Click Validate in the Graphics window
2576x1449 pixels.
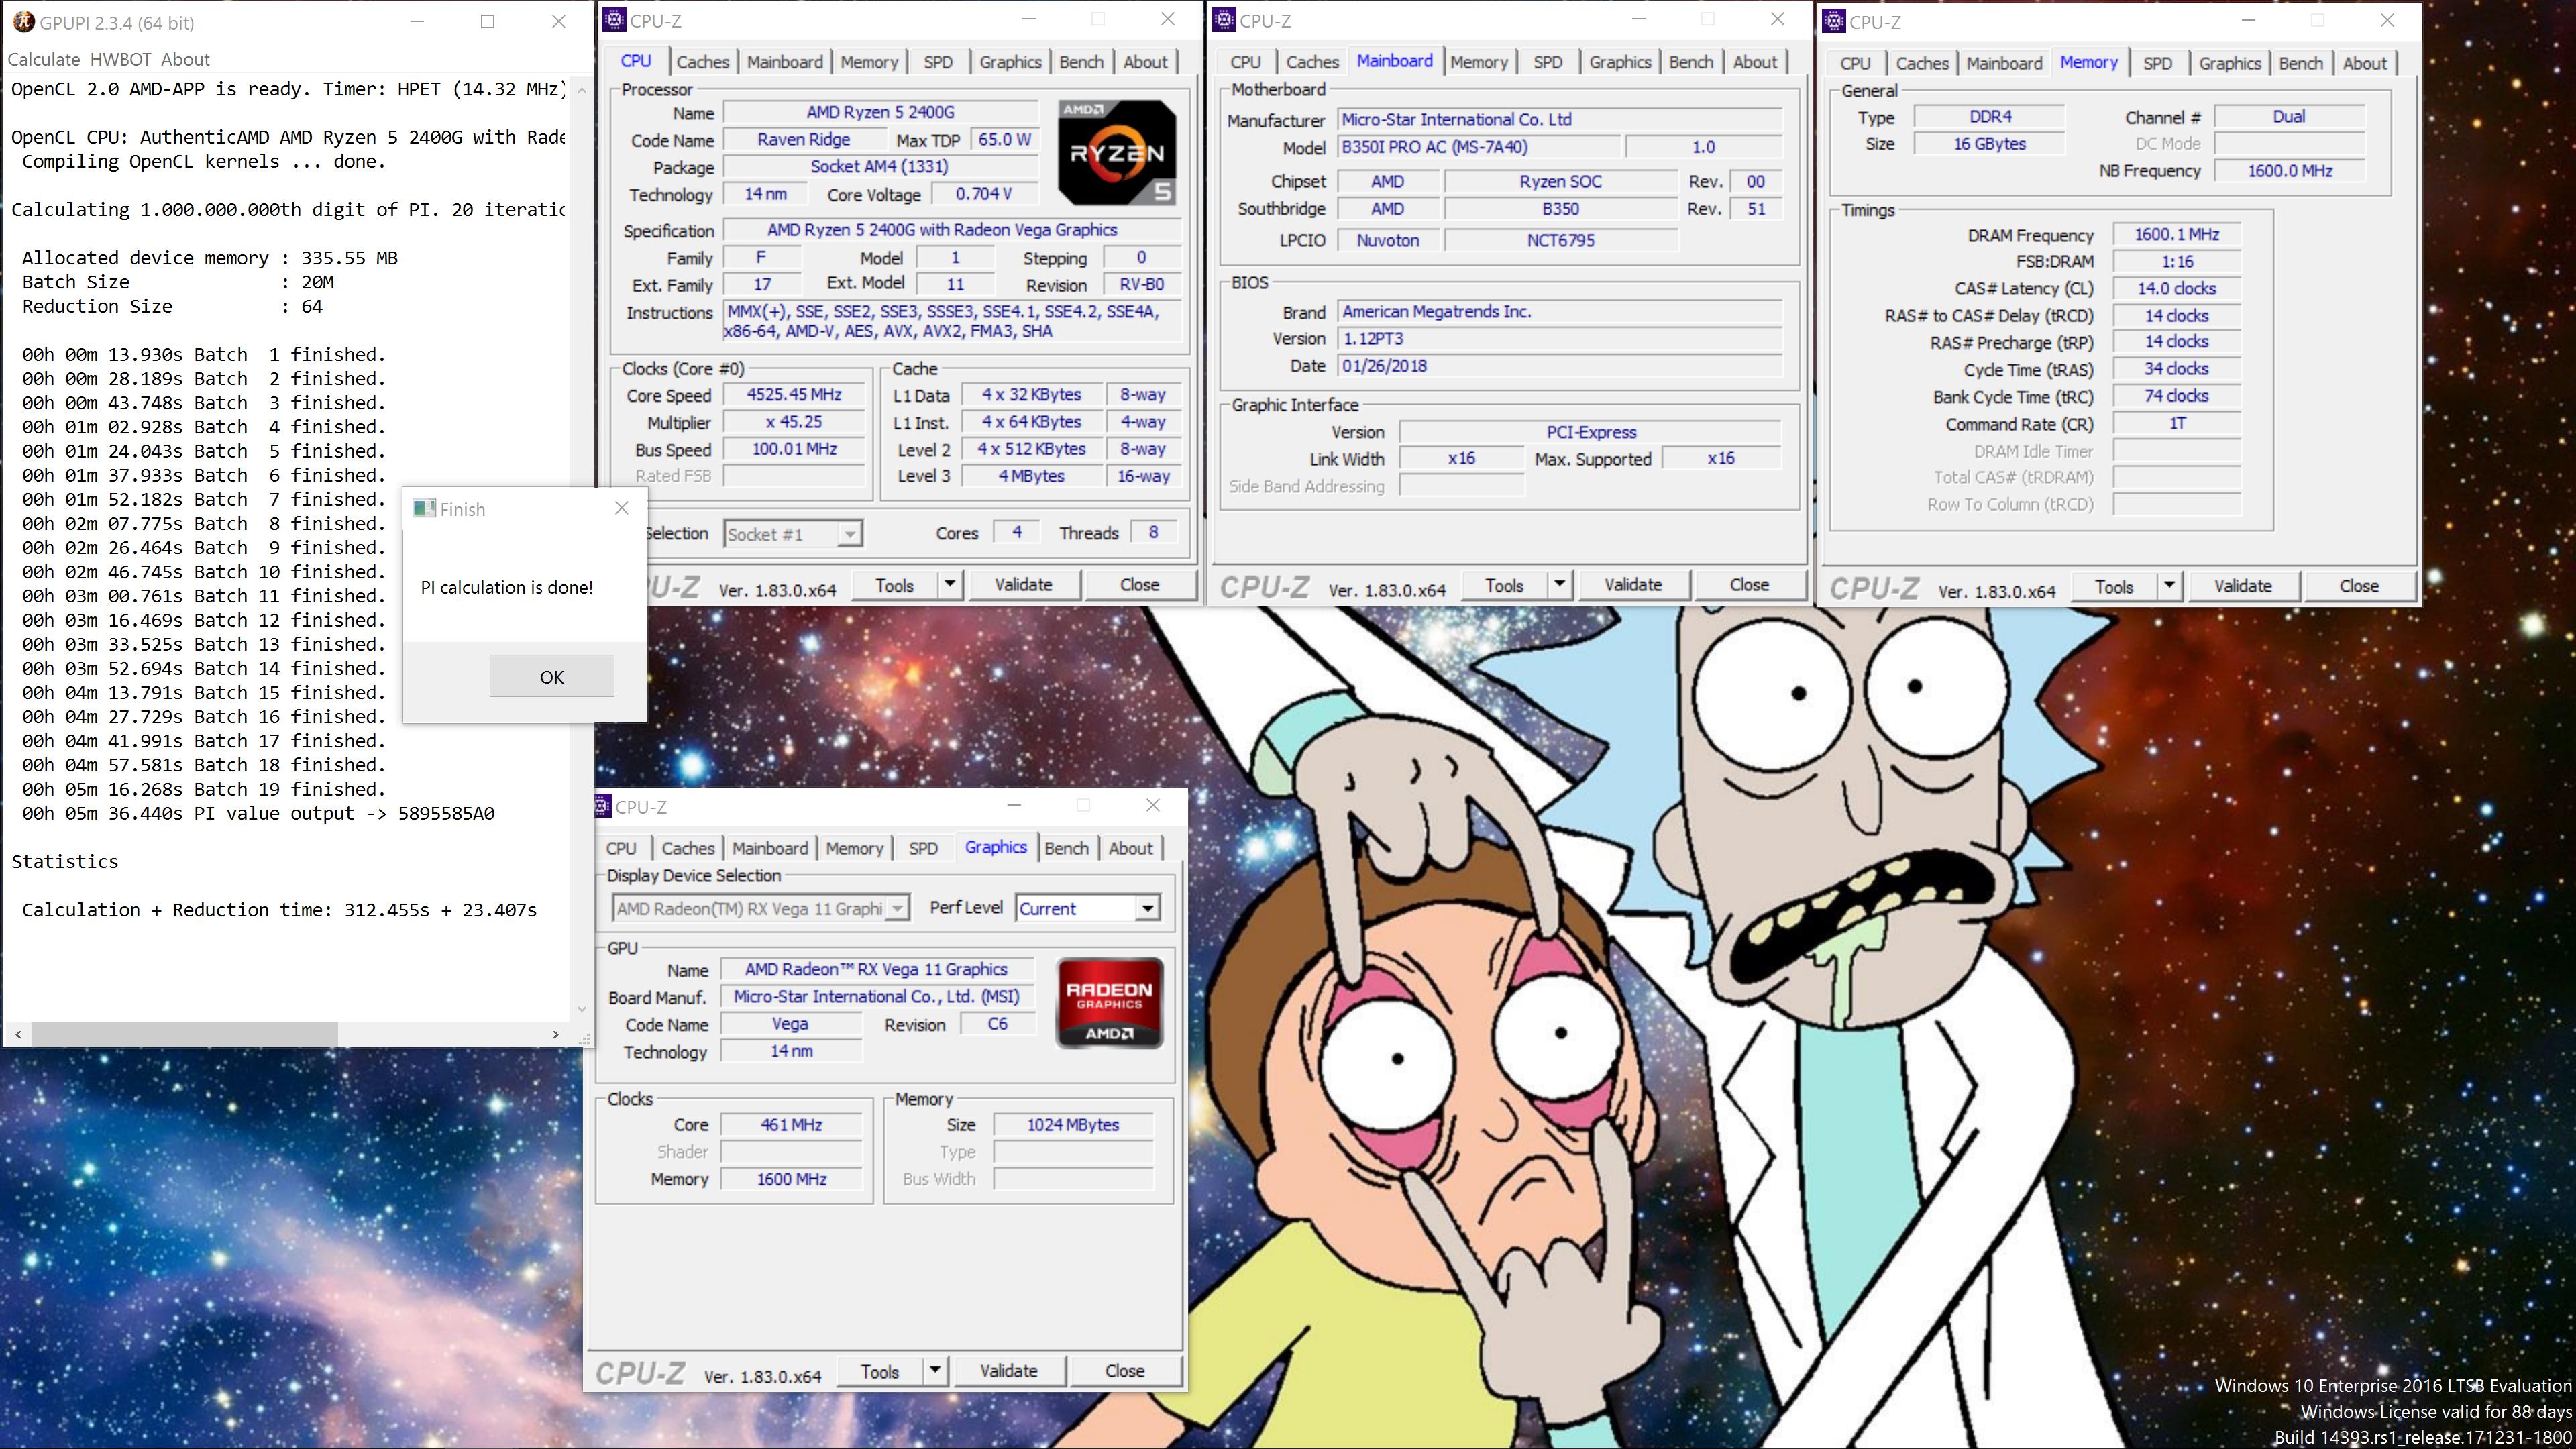tap(1008, 1371)
